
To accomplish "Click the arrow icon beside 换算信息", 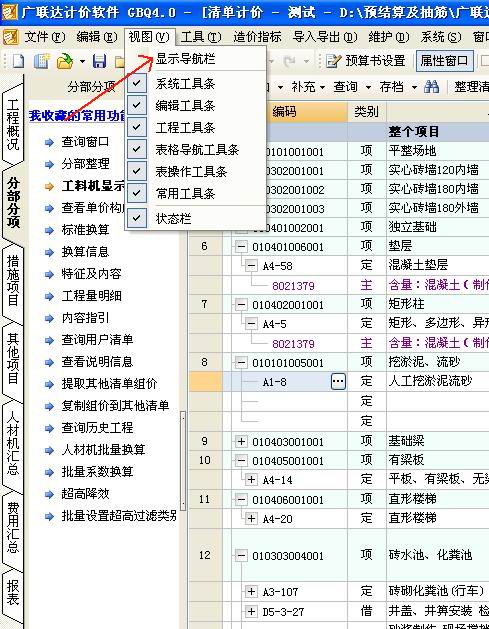I will pos(49,252).
